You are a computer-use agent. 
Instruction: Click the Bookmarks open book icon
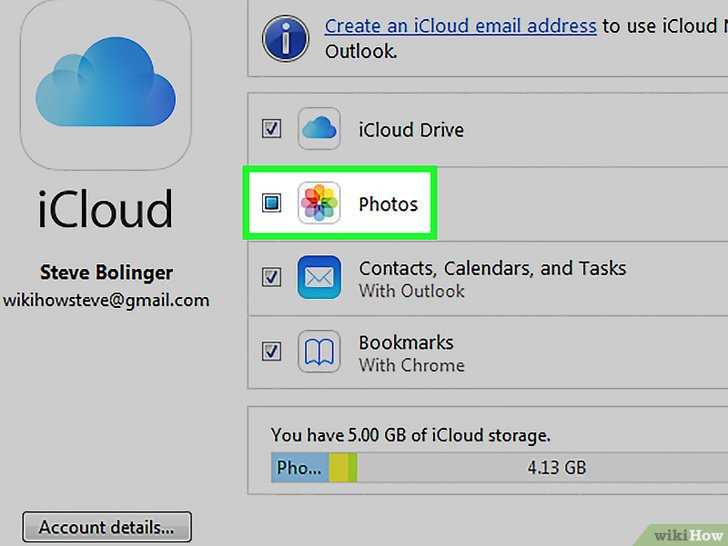coord(319,351)
